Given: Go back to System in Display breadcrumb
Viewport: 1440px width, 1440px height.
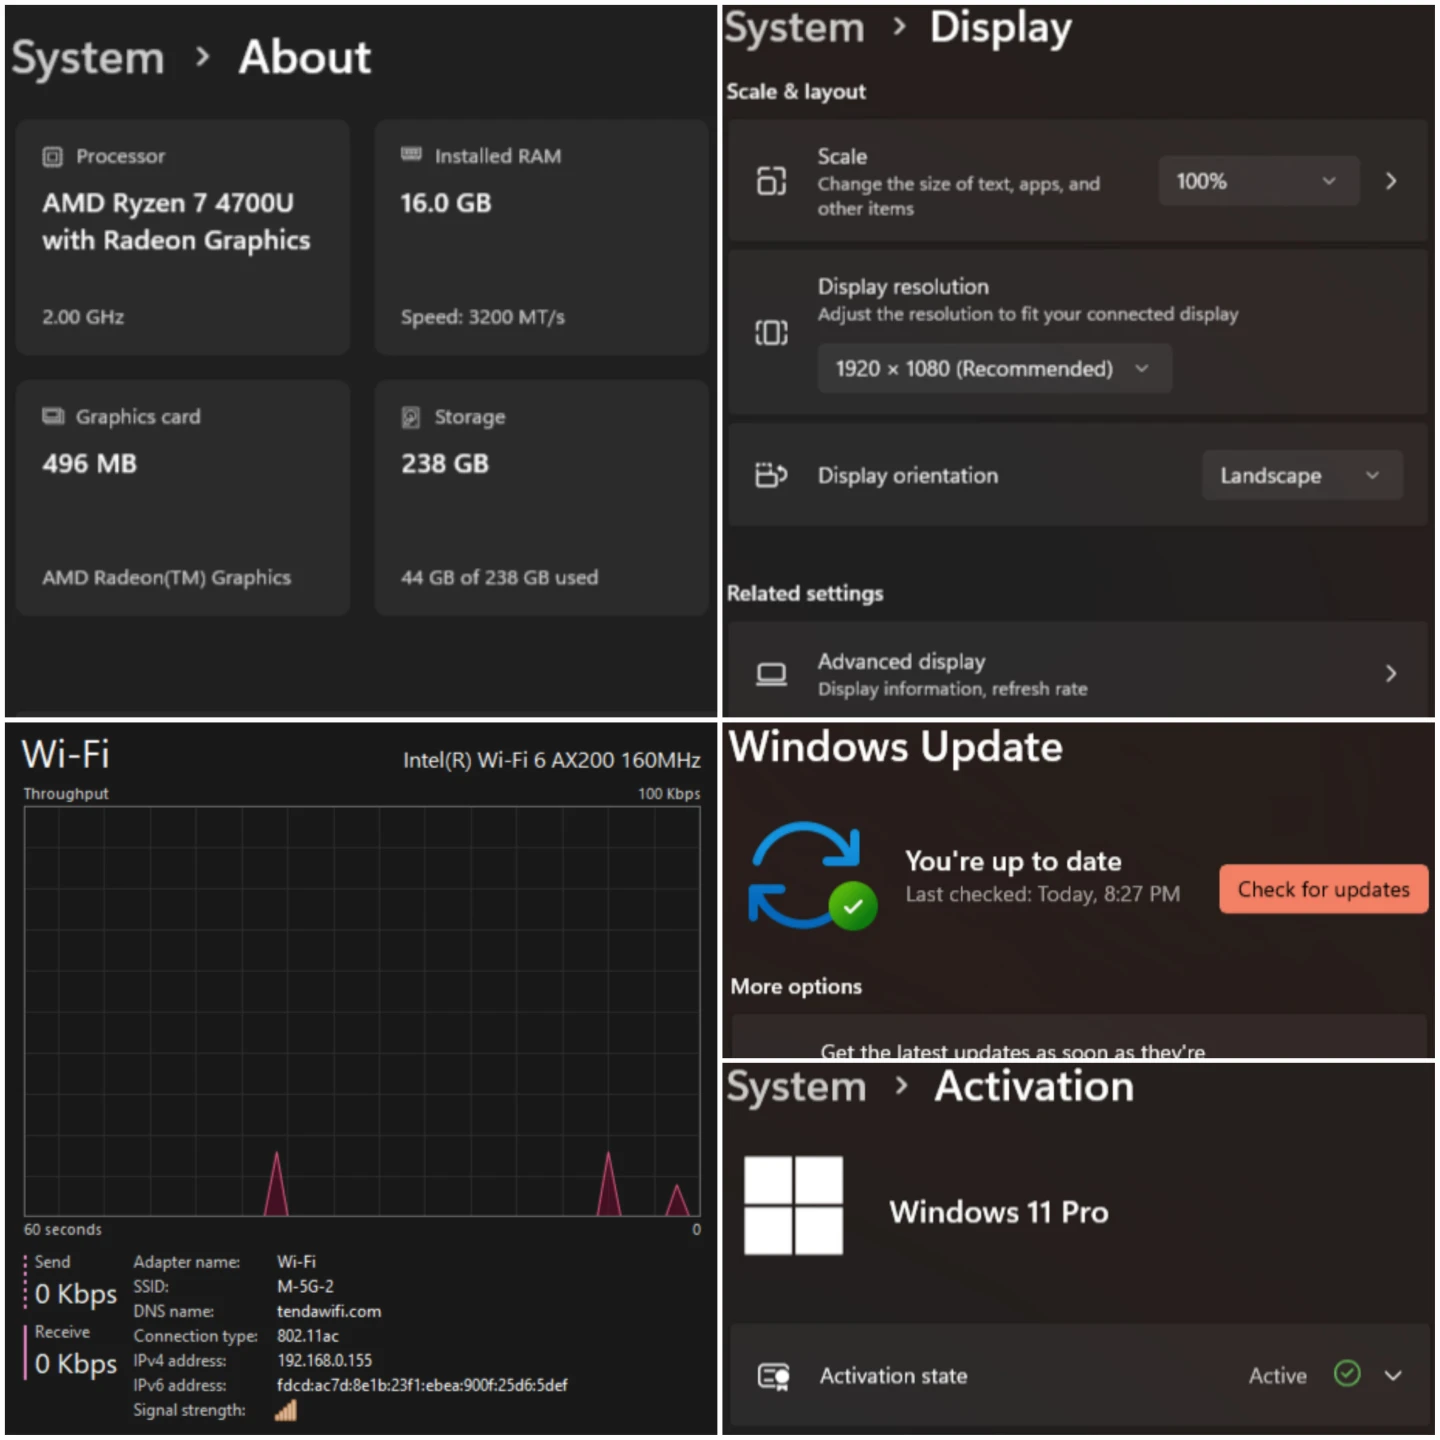Looking at the screenshot, I should tap(794, 29).
